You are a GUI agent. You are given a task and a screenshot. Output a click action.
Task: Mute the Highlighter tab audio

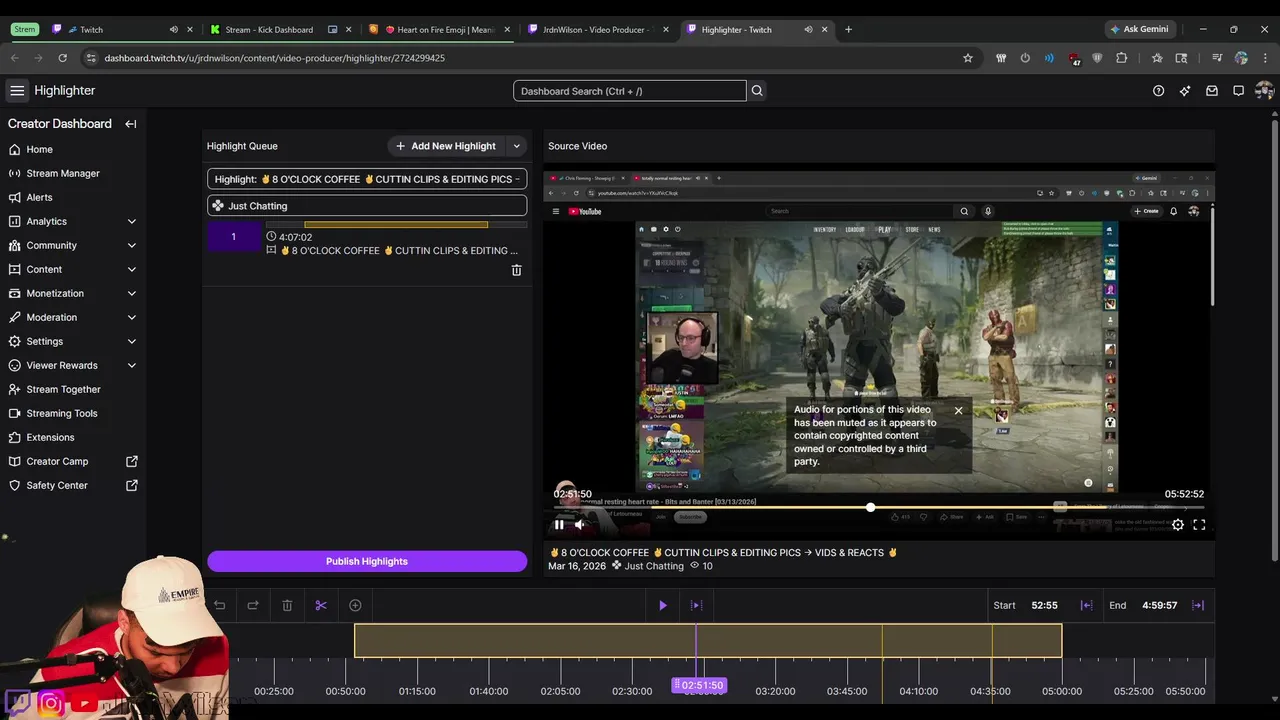point(808,30)
